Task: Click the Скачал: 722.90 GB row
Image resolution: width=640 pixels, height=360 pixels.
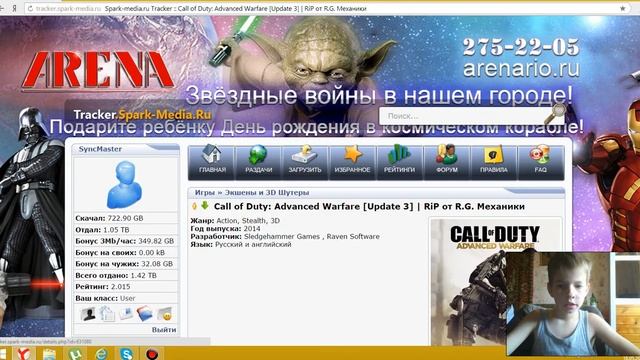Action: (126, 218)
